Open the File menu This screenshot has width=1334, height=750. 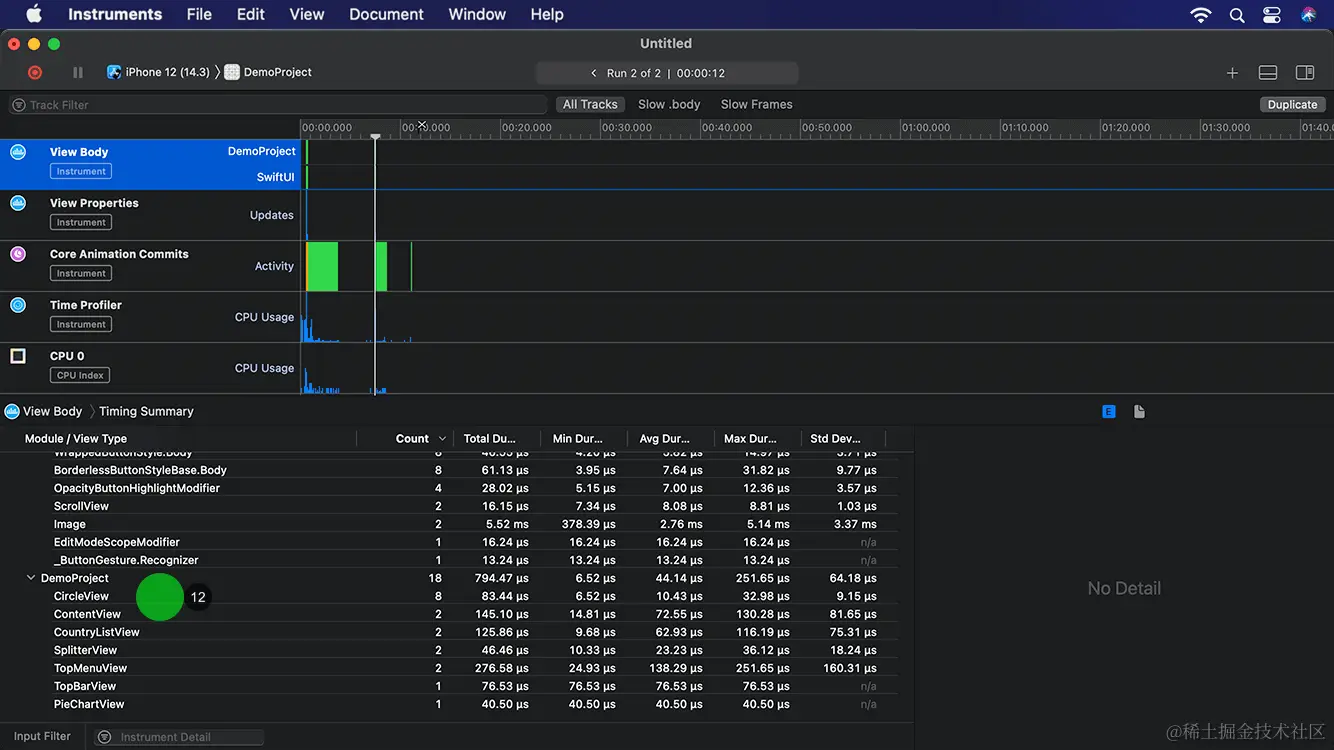[x=199, y=14]
